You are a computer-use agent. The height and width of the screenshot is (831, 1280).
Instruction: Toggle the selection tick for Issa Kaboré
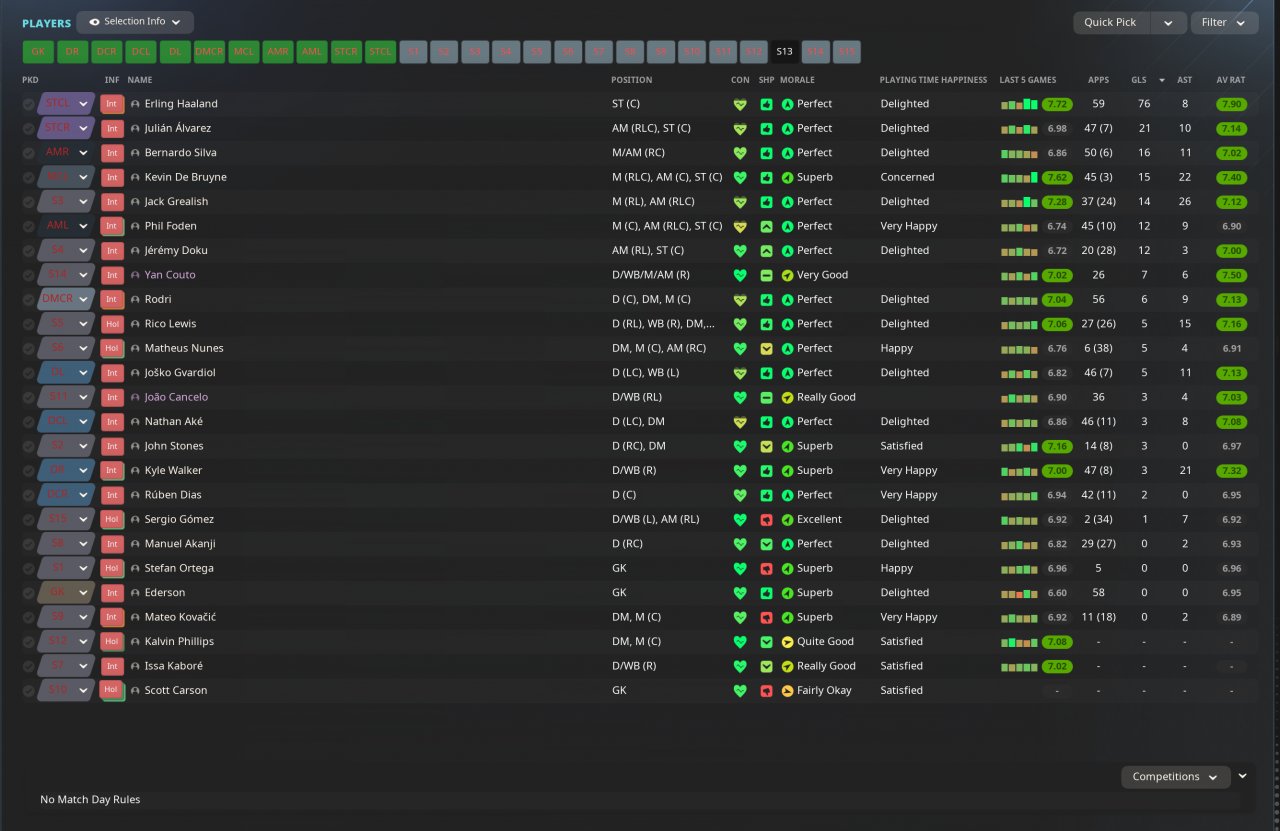point(29,666)
